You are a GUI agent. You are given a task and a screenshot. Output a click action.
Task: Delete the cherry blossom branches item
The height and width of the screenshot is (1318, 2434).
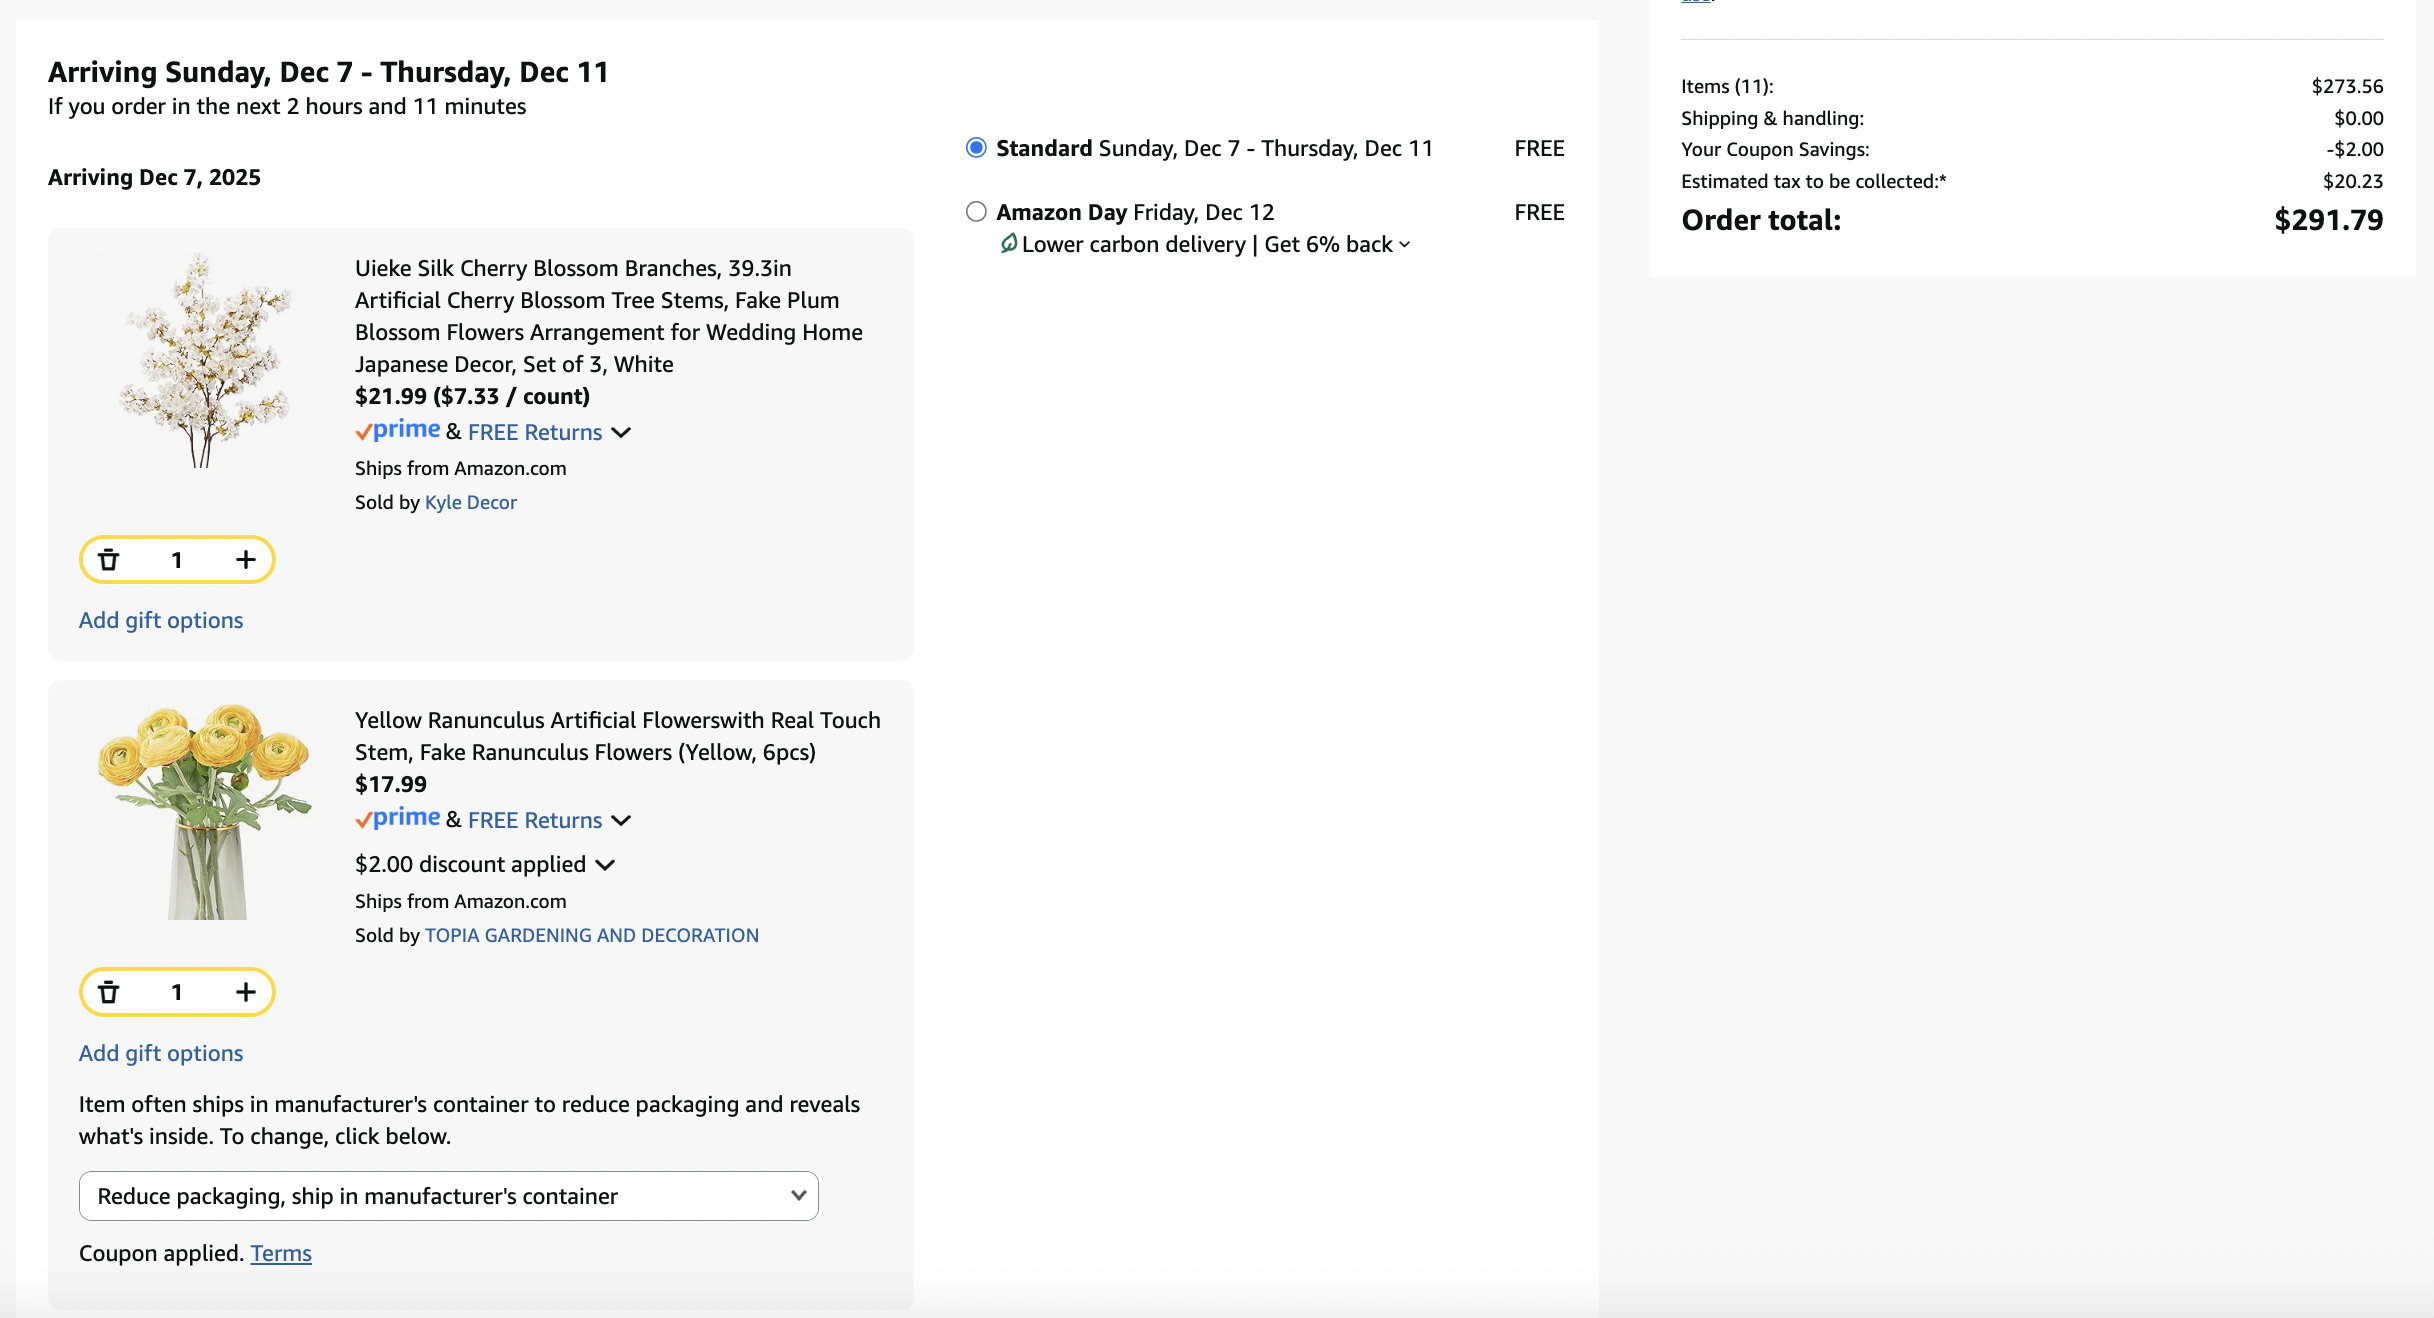[109, 560]
